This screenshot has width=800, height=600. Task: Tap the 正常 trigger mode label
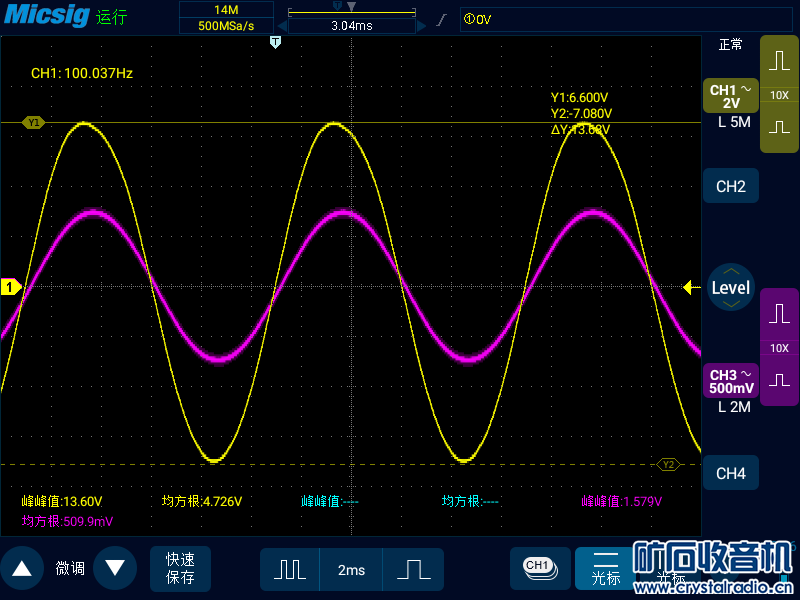coord(730,45)
